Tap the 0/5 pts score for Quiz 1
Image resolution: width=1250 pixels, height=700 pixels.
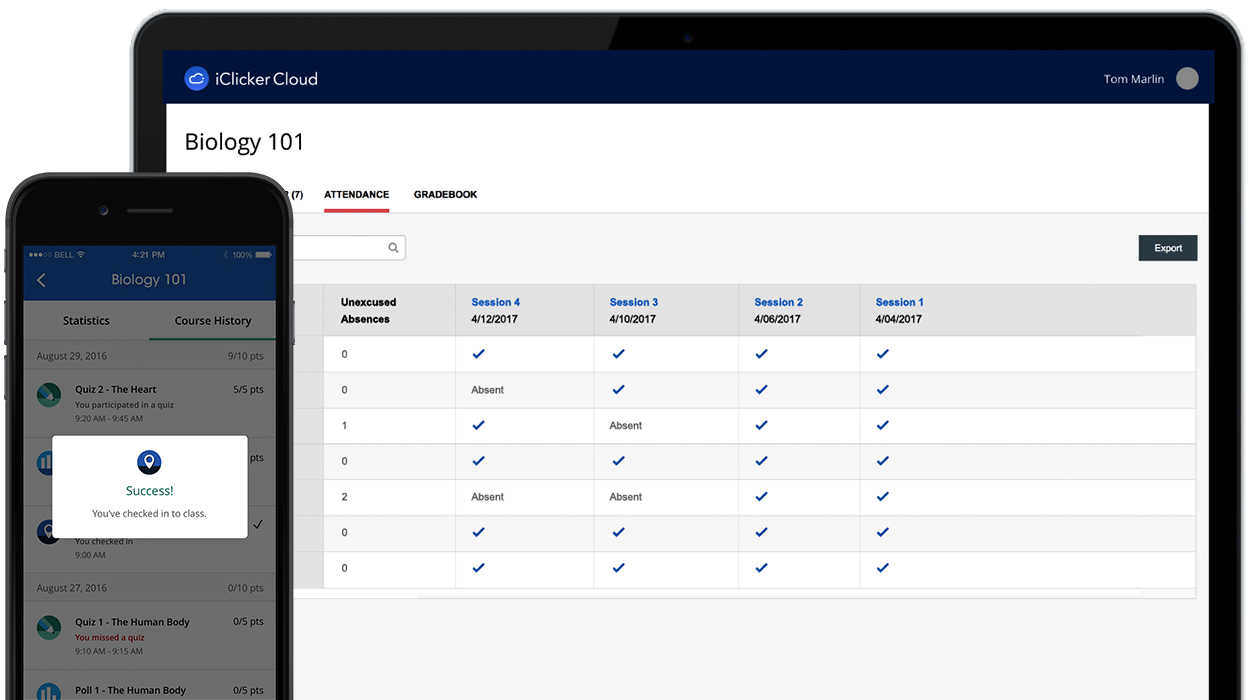point(249,622)
